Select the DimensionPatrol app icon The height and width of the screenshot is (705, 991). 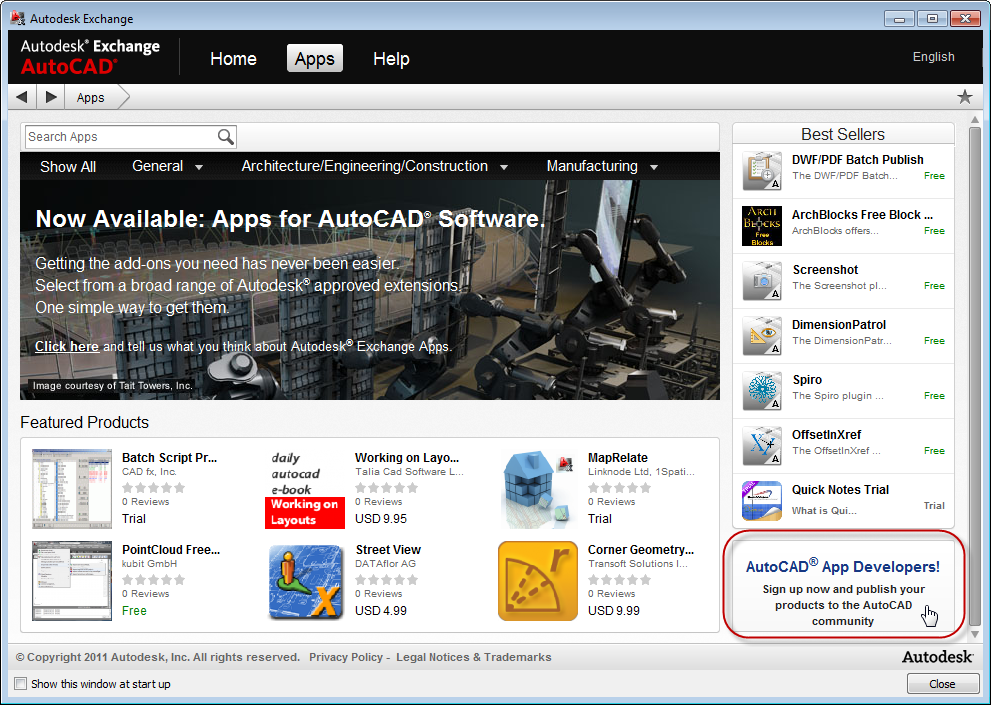tap(761, 336)
